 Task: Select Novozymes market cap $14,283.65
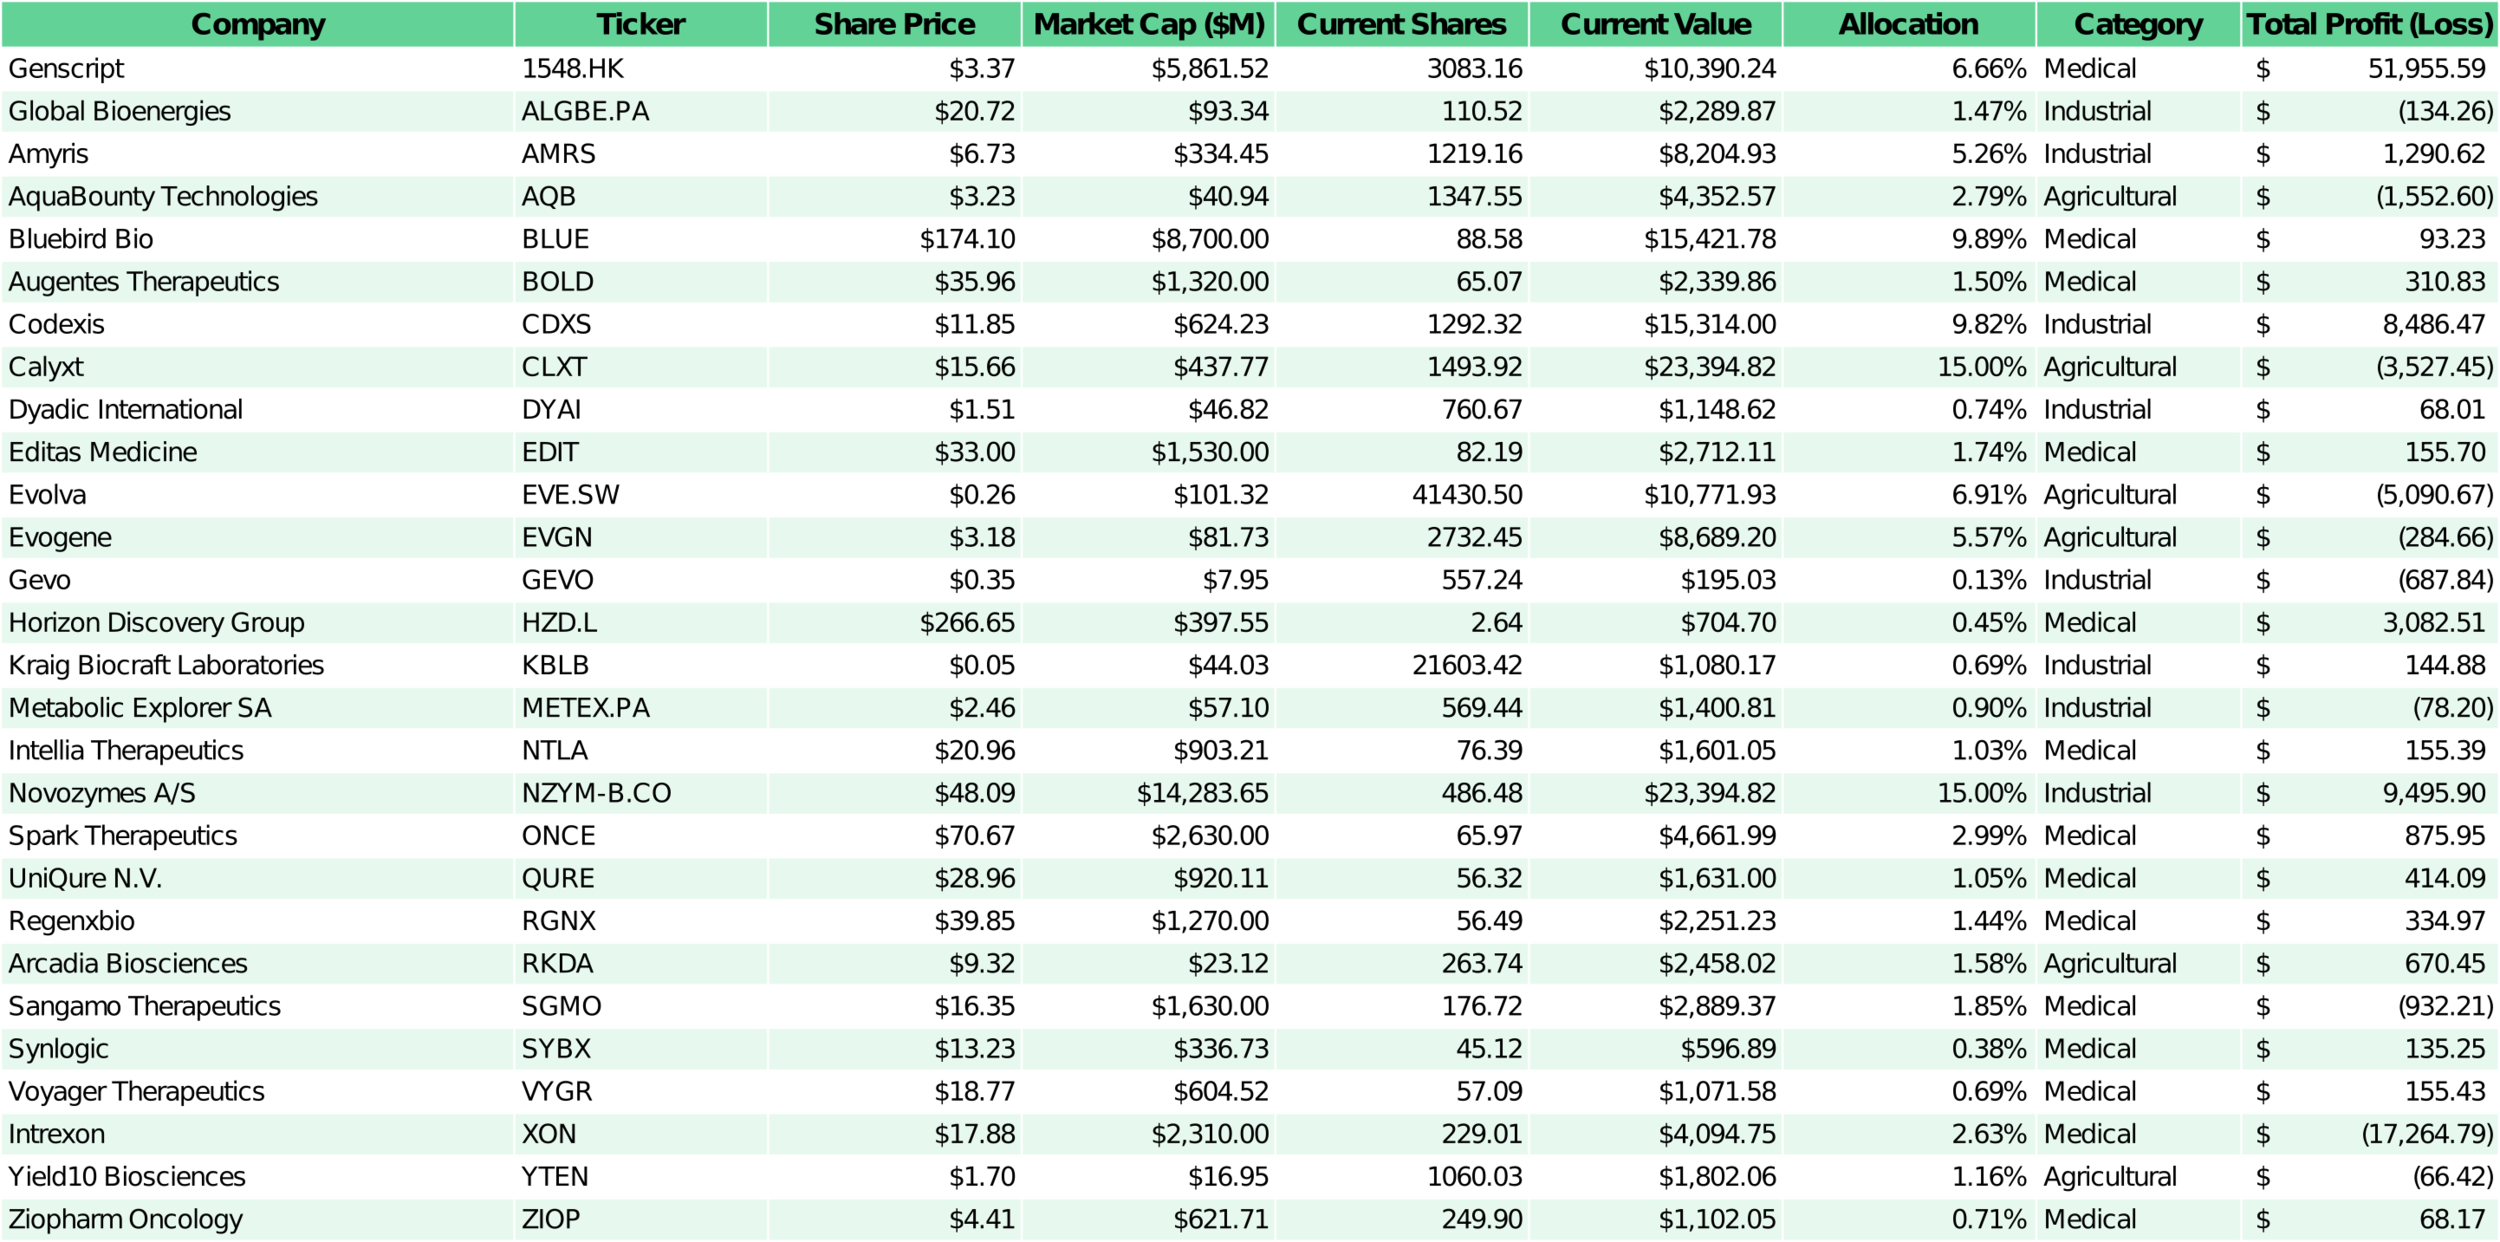tap(1149, 793)
